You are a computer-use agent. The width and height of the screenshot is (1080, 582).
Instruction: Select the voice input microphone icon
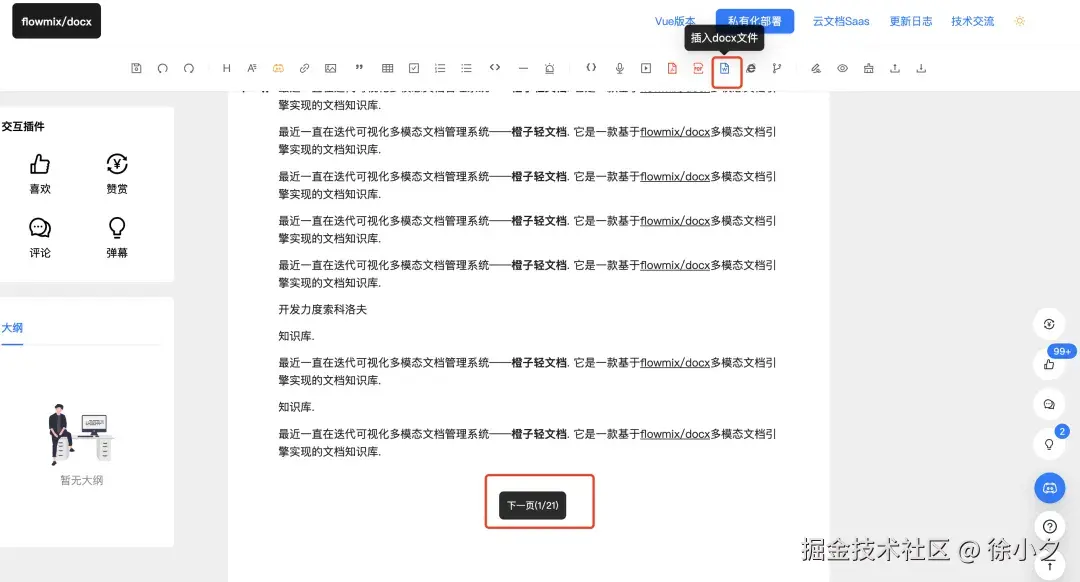pyautogui.click(x=619, y=68)
